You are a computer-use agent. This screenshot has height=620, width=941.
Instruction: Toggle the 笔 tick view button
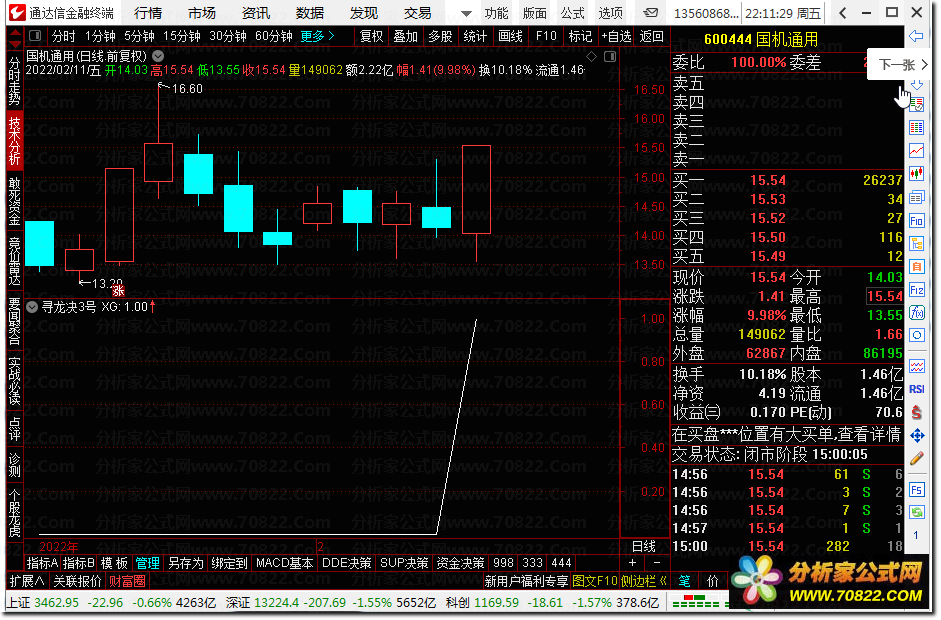coord(684,581)
